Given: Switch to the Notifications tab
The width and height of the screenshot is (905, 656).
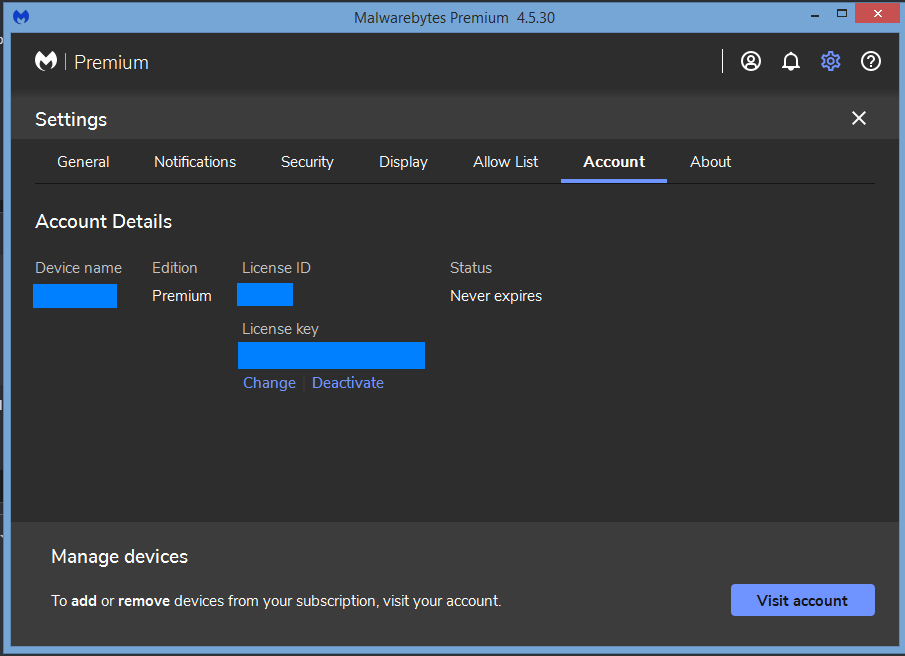Looking at the screenshot, I should click(x=195, y=162).
